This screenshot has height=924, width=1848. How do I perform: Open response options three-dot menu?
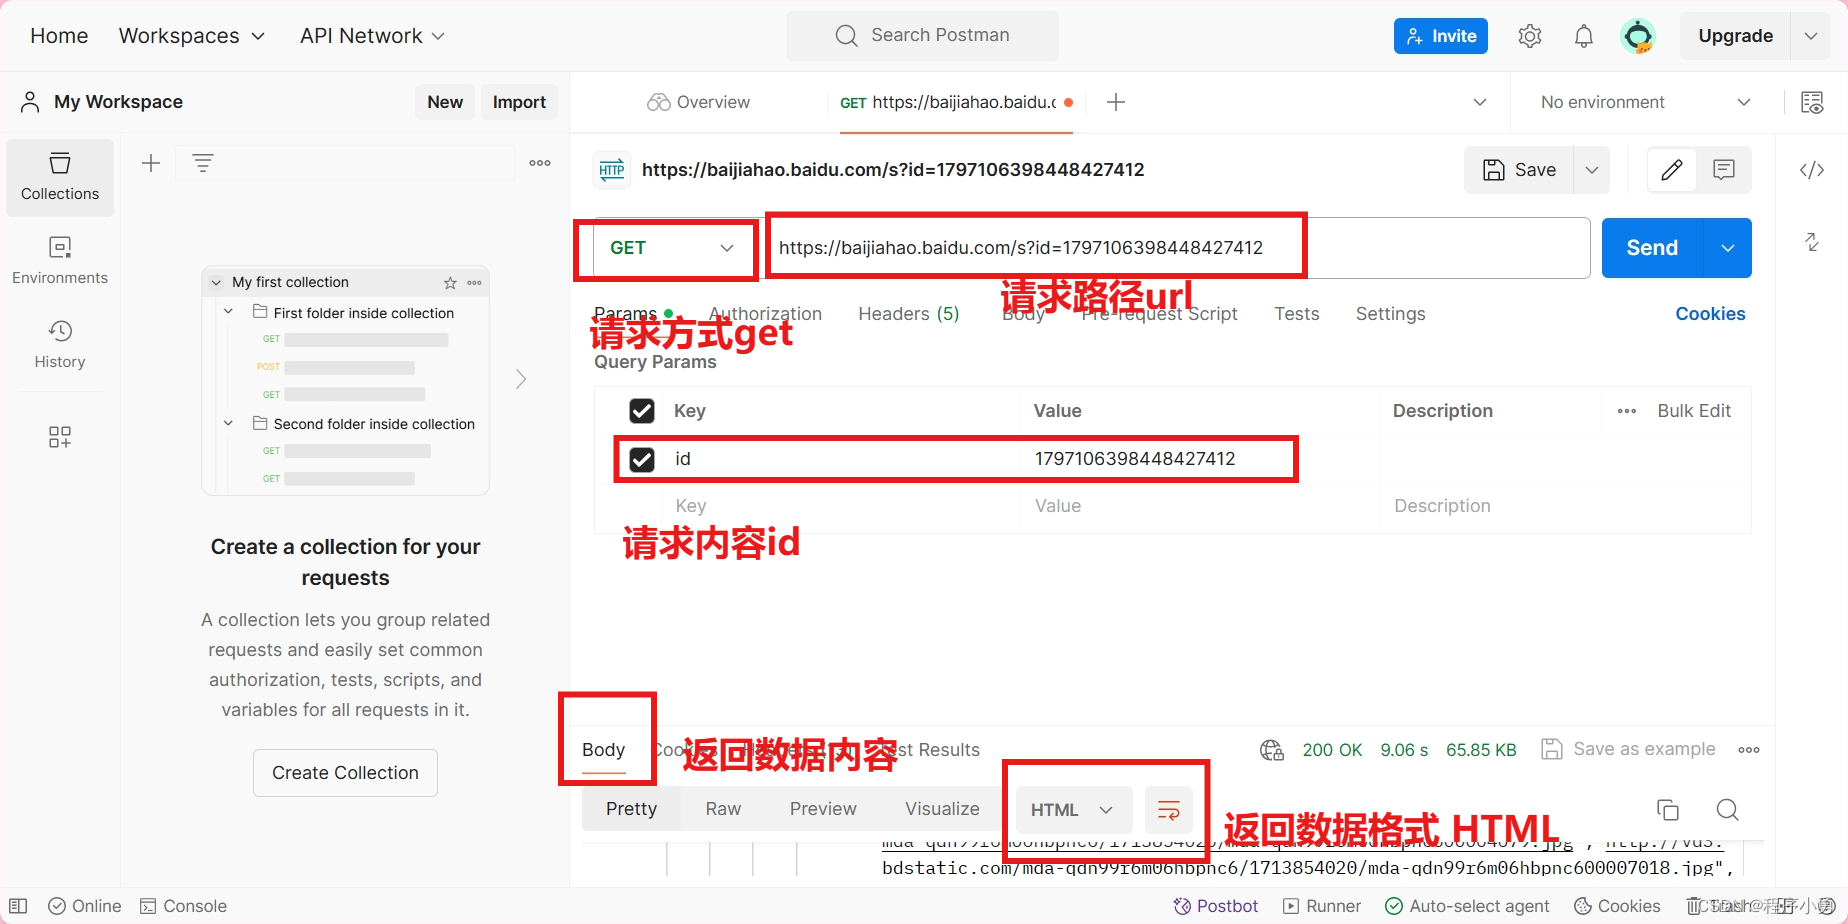pos(1749,750)
